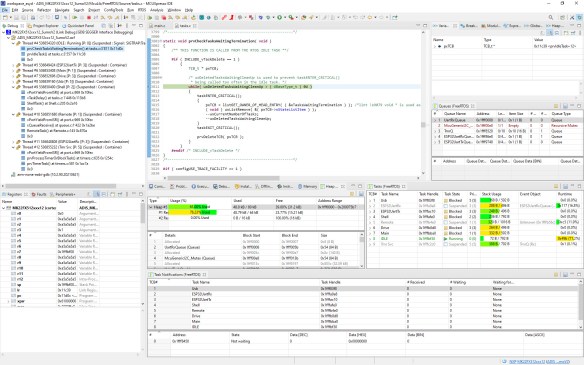
Task: Open the ConfigTools menu
Action: pos(113,10)
